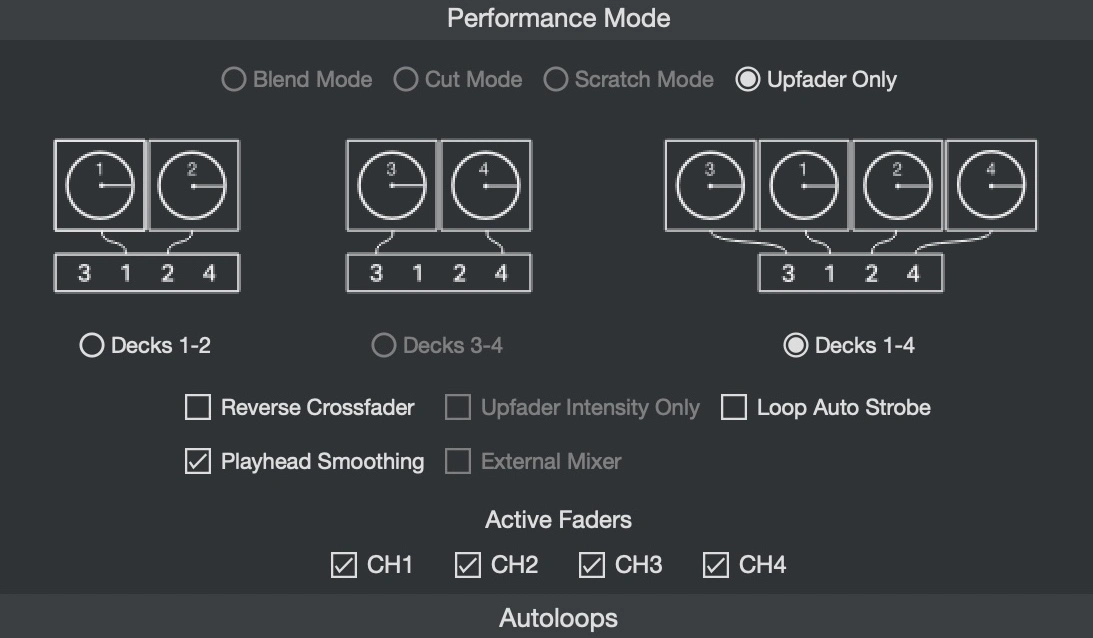Select the Decks 1-4 radio button
The height and width of the screenshot is (638, 1093).
[x=796, y=346]
